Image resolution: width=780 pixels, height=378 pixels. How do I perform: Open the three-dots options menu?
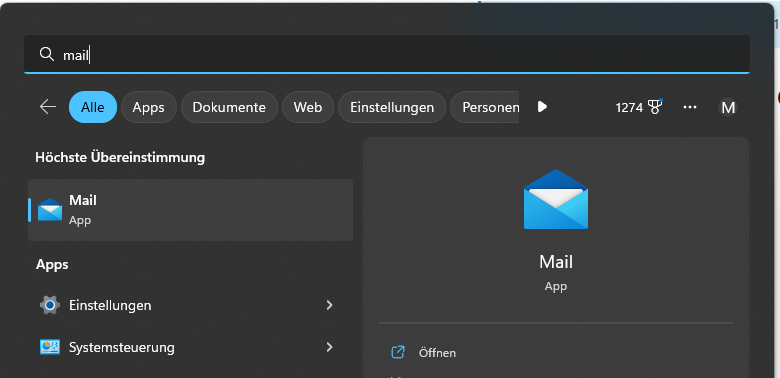(690, 107)
